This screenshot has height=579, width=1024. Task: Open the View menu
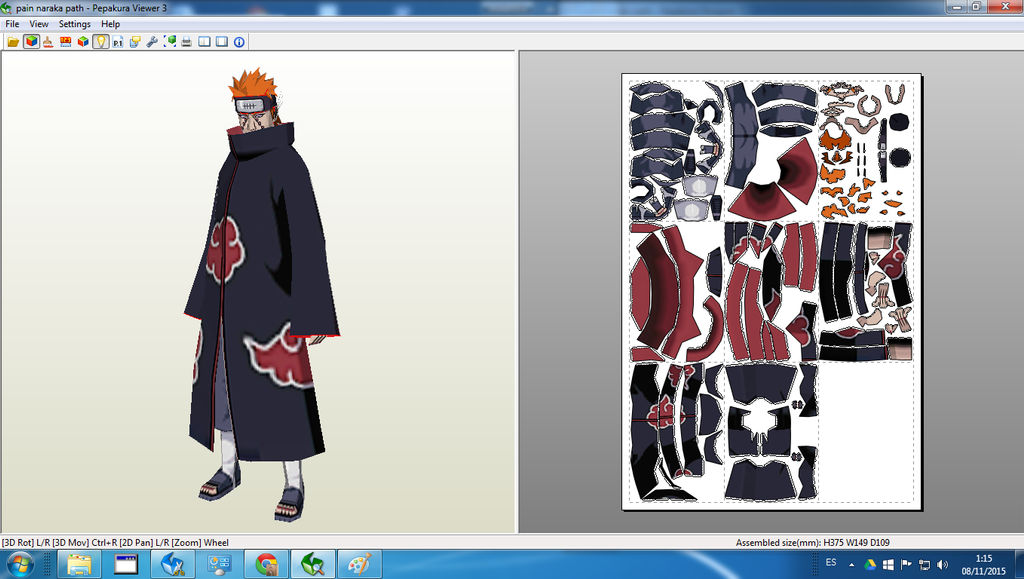(39, 23)
